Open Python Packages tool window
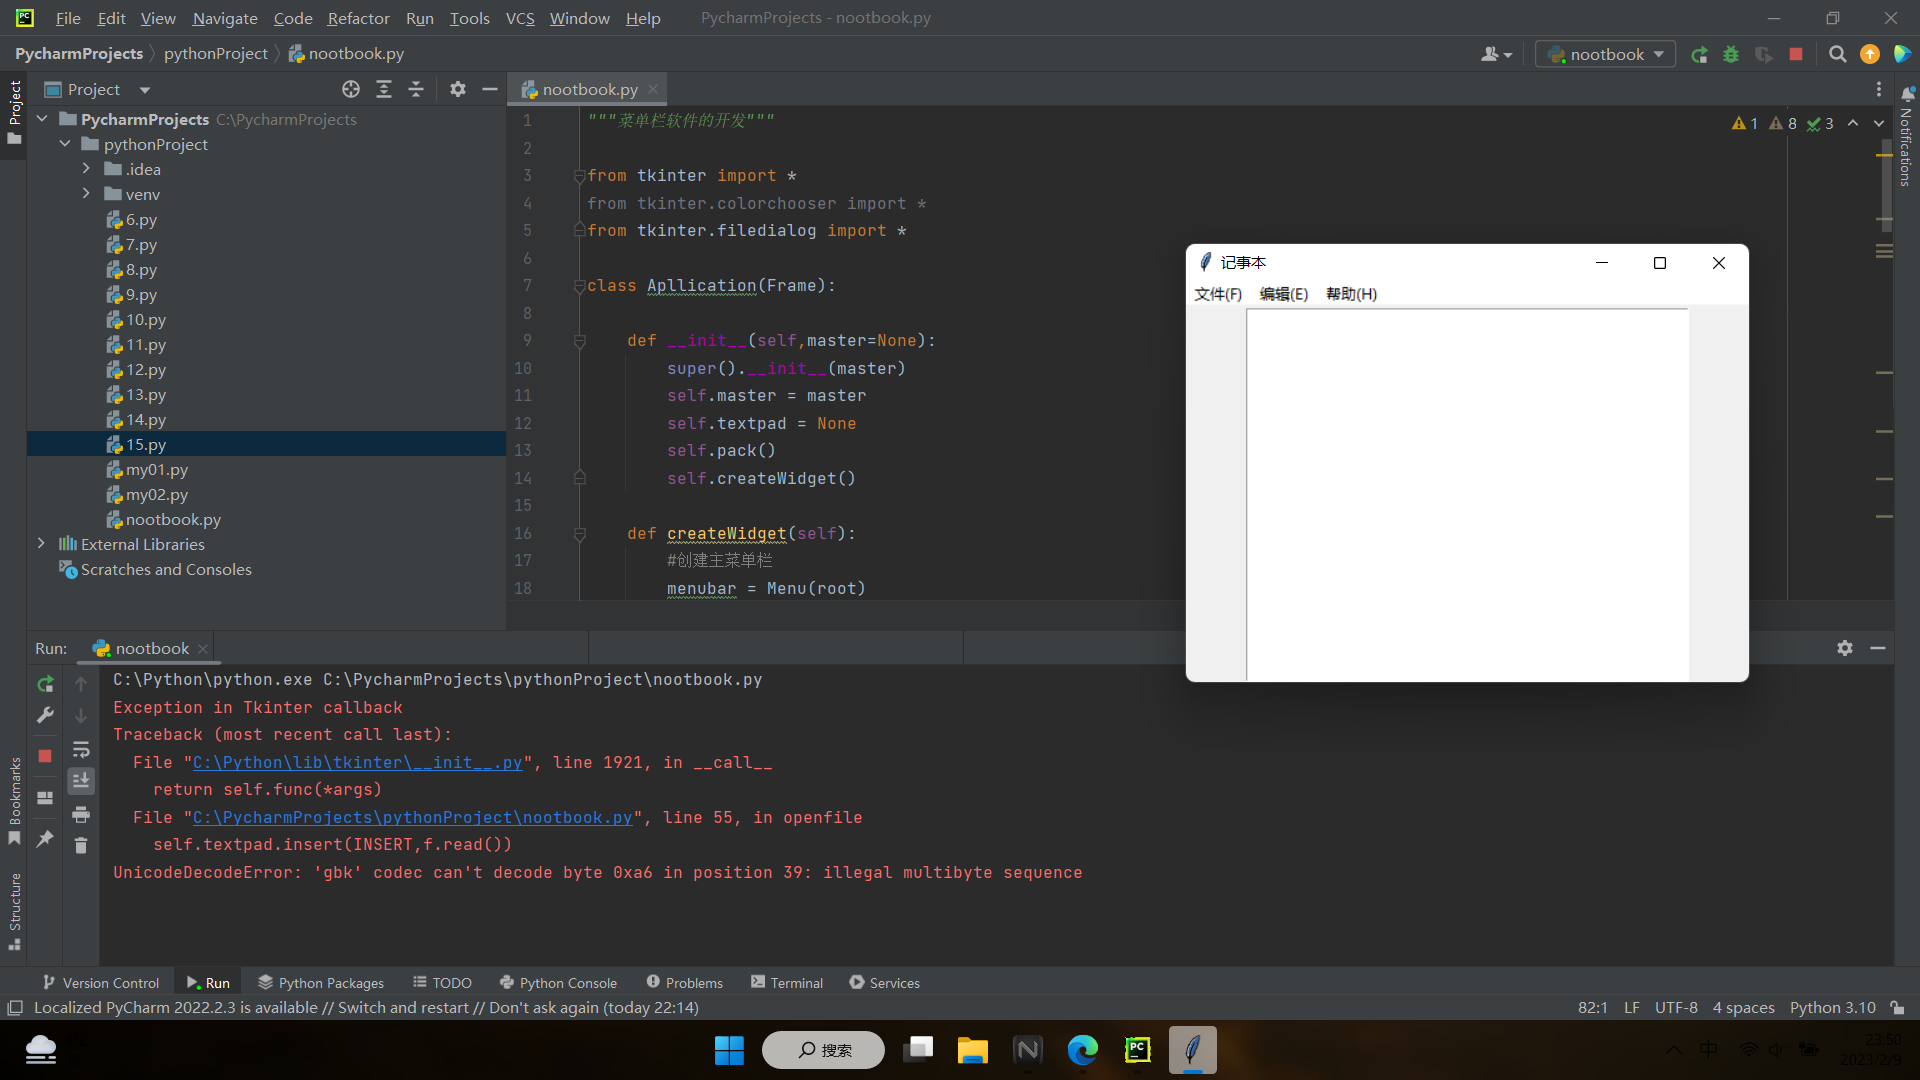 pyautogui.click(x=320, y=983)
